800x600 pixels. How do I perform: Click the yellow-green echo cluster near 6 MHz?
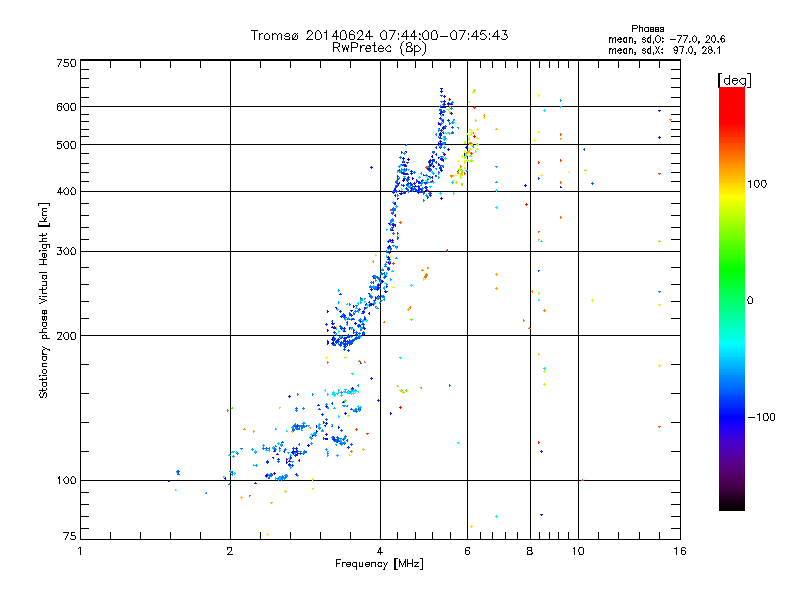pyautogui.click(x=465, y=156)
